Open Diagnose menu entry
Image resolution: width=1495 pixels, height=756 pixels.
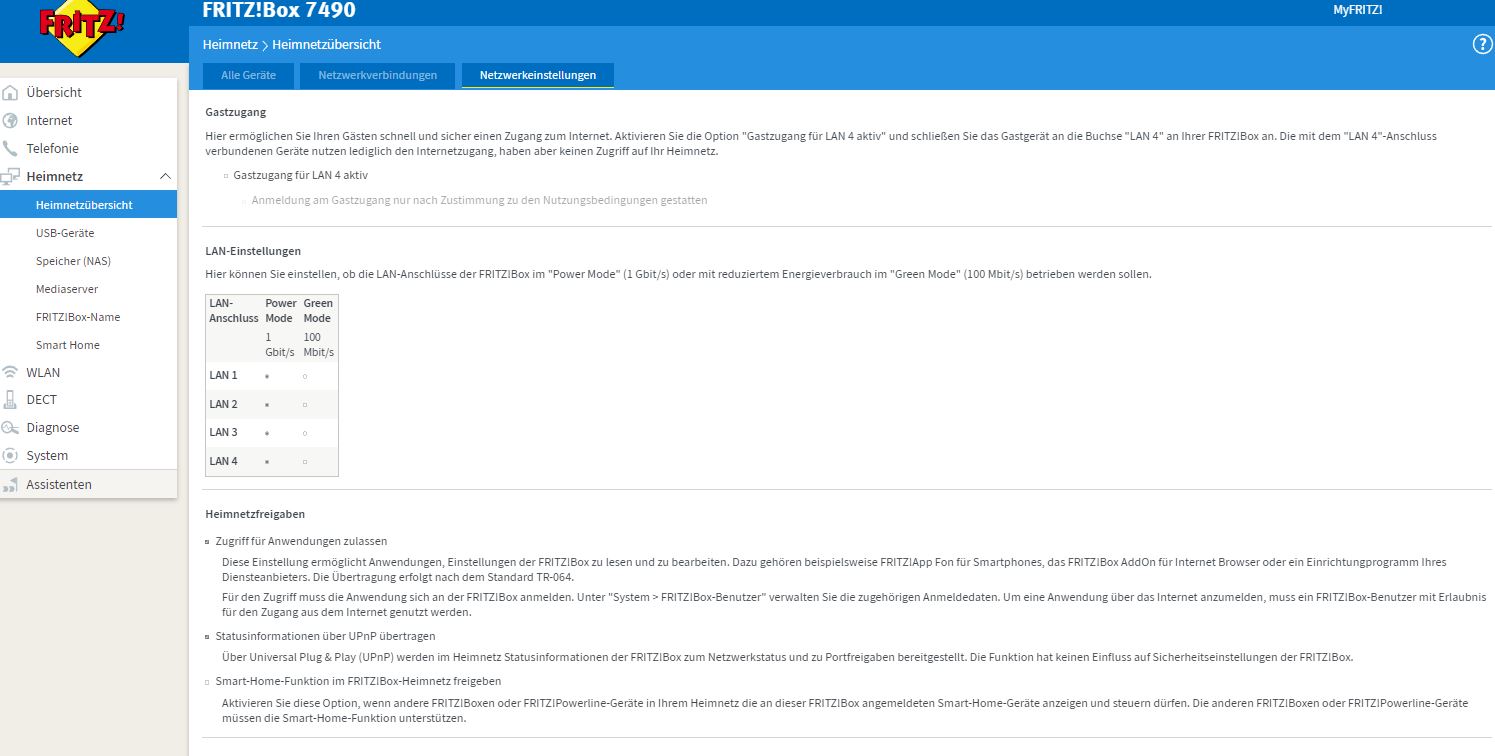(53, 428)
